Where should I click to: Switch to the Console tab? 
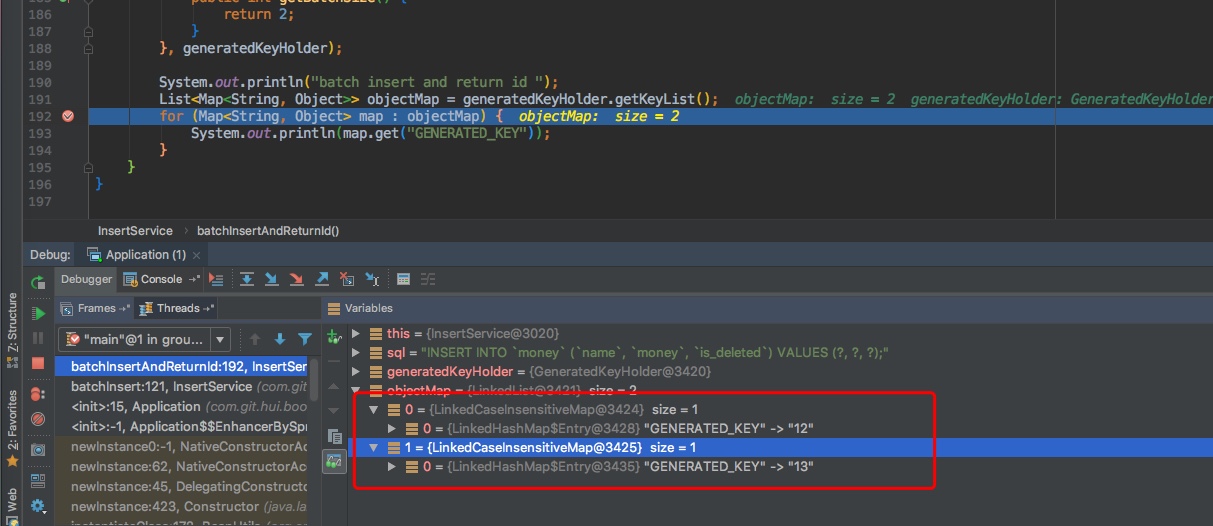pyautogui.click(x=160, y=280)
